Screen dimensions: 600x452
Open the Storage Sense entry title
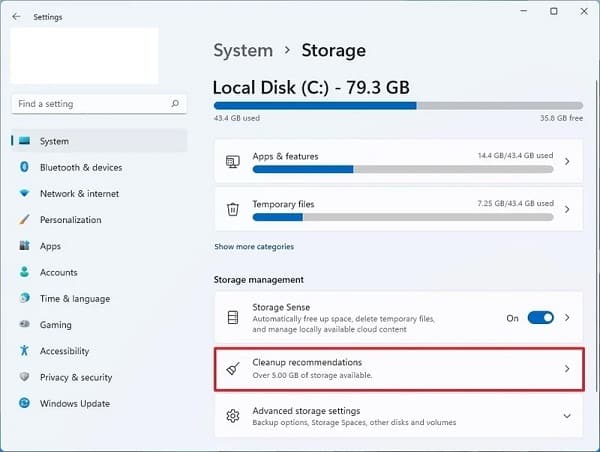point(281,307)
